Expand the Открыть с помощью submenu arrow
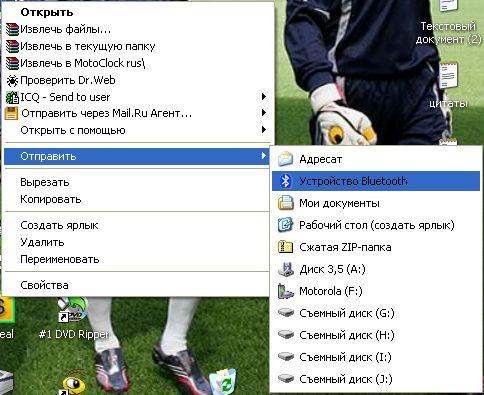The image size is (484, 395). [x=264, y=130]
